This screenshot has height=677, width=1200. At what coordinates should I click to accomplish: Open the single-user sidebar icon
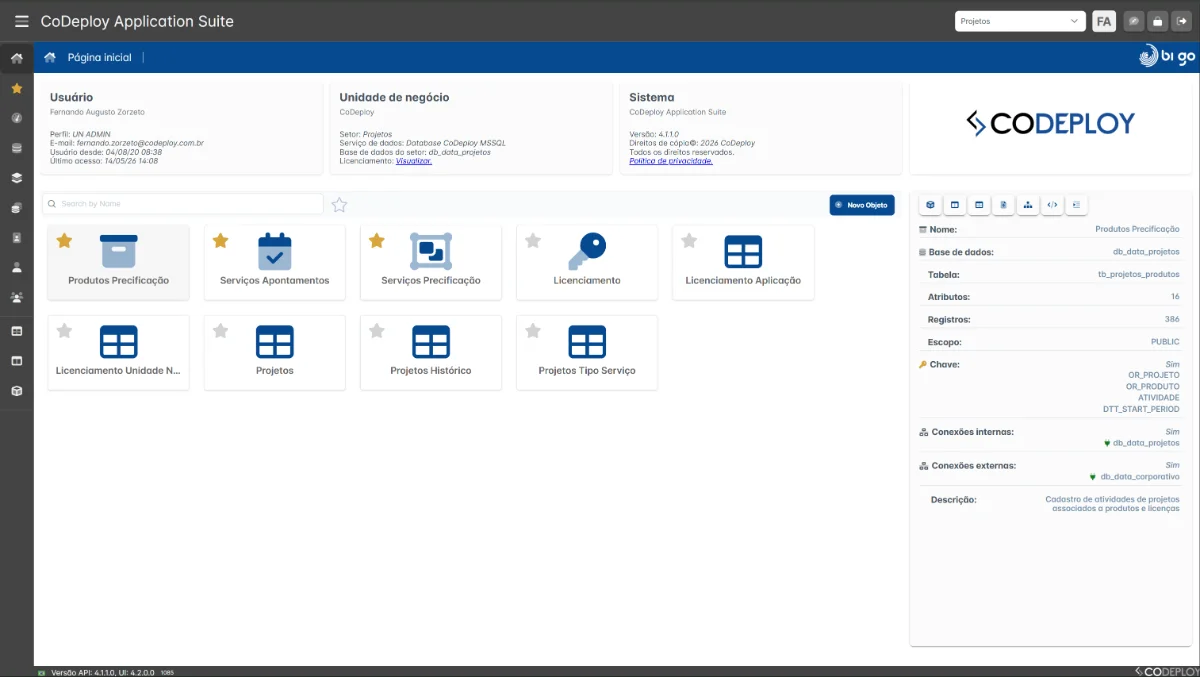[x=16, y=268]
